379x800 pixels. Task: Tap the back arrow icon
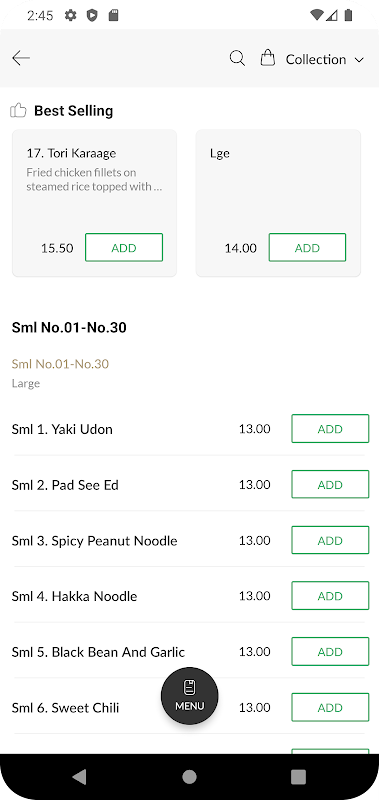21,58
